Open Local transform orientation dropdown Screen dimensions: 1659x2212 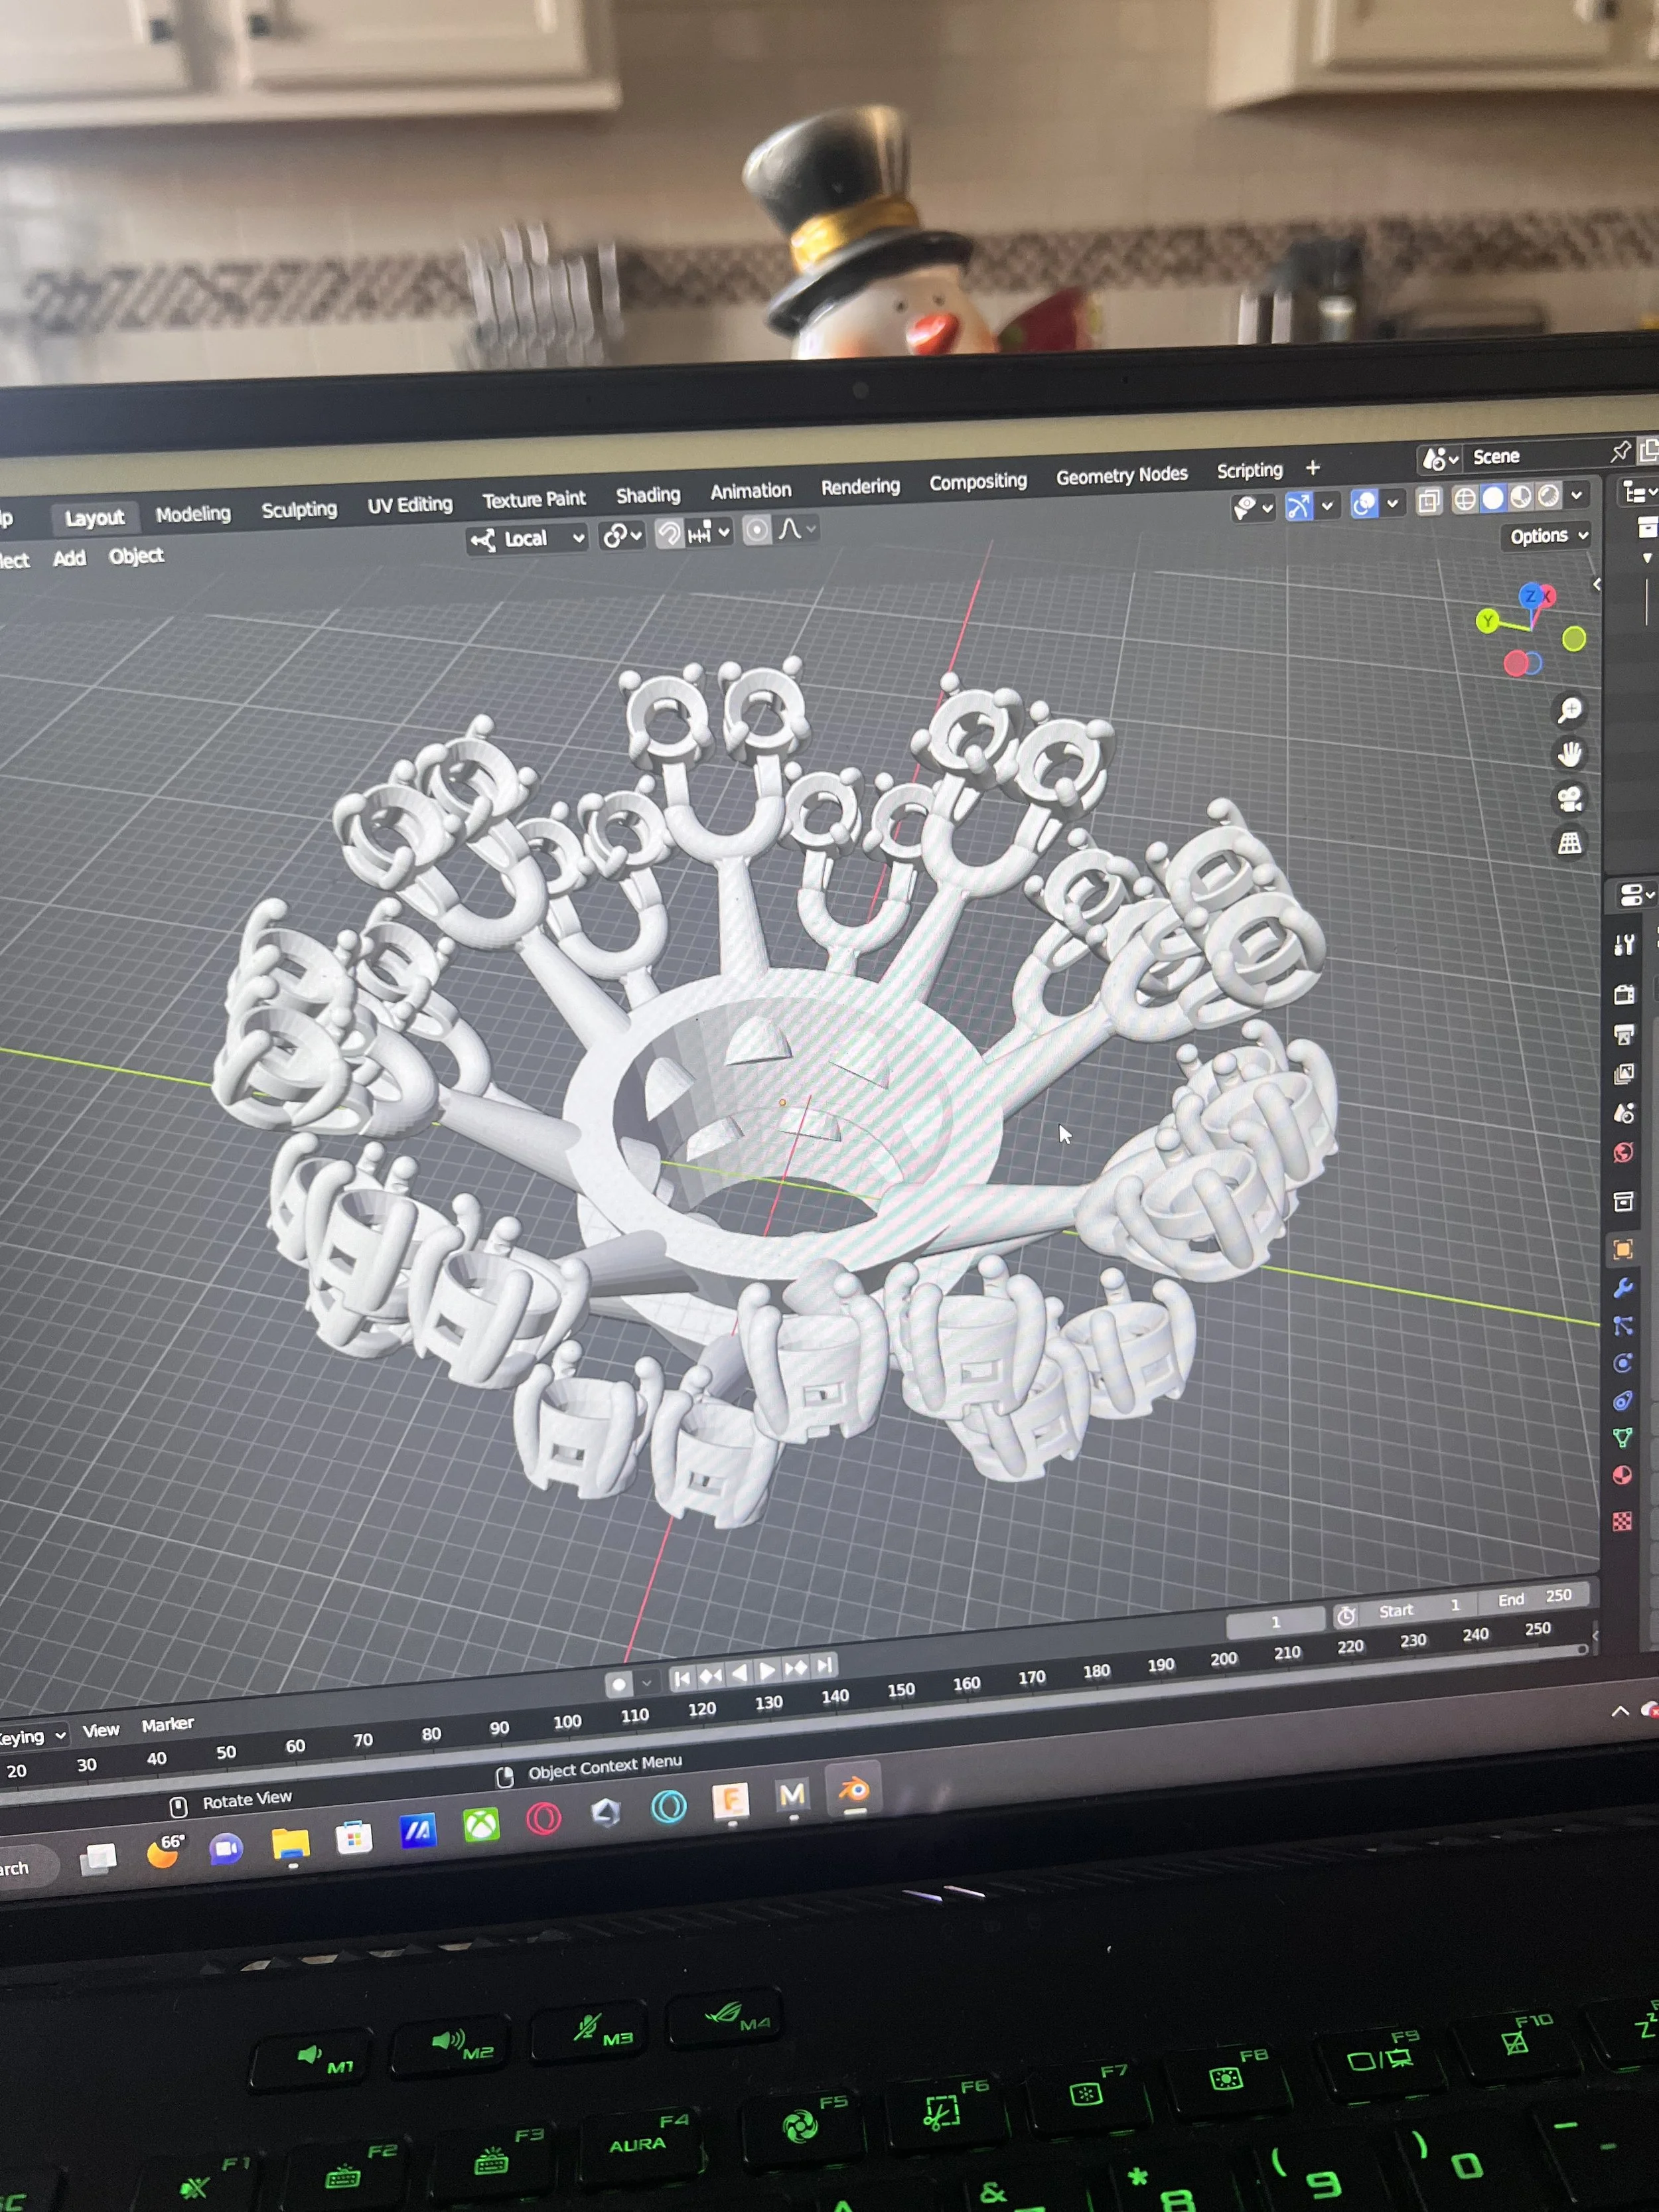527,539
